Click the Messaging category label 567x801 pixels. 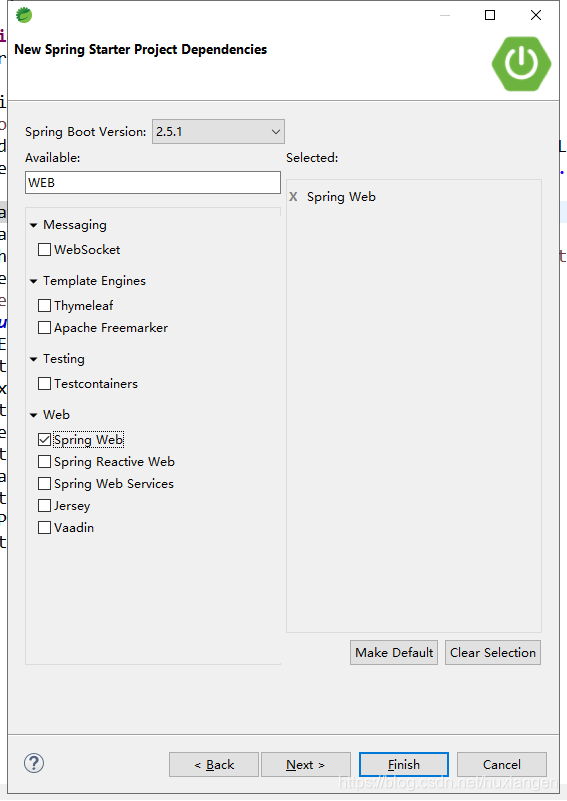tap(75, 225)
